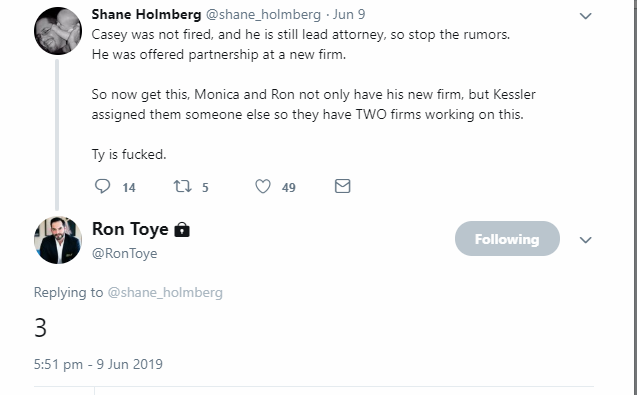Click the reply text "3"
This screenshot has width=637, height=395.
40,328
